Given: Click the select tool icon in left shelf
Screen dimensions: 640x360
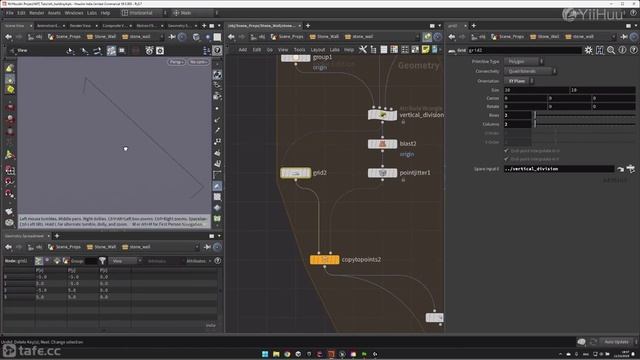Looking at the screenshot, I should (10, 69).
